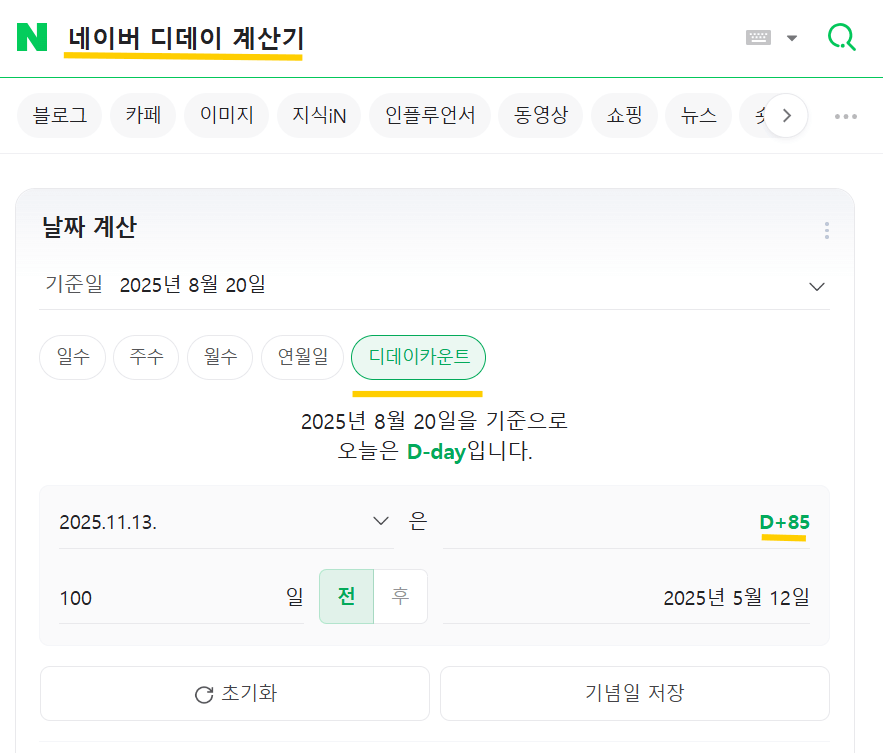Open the 쇼핑 tab
883x753 pixels.
624,115
